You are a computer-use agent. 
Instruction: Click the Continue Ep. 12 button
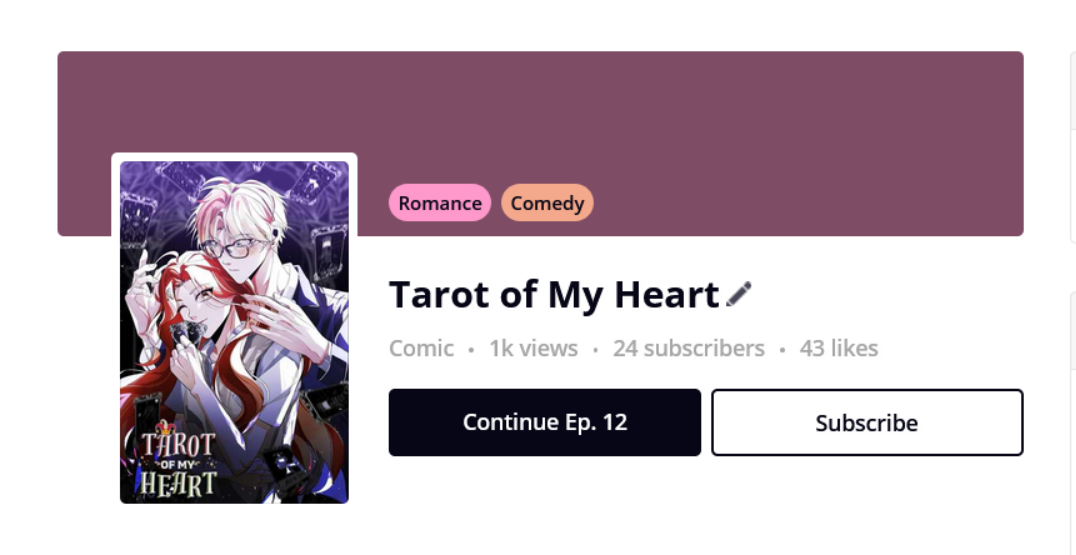(545, 422)
